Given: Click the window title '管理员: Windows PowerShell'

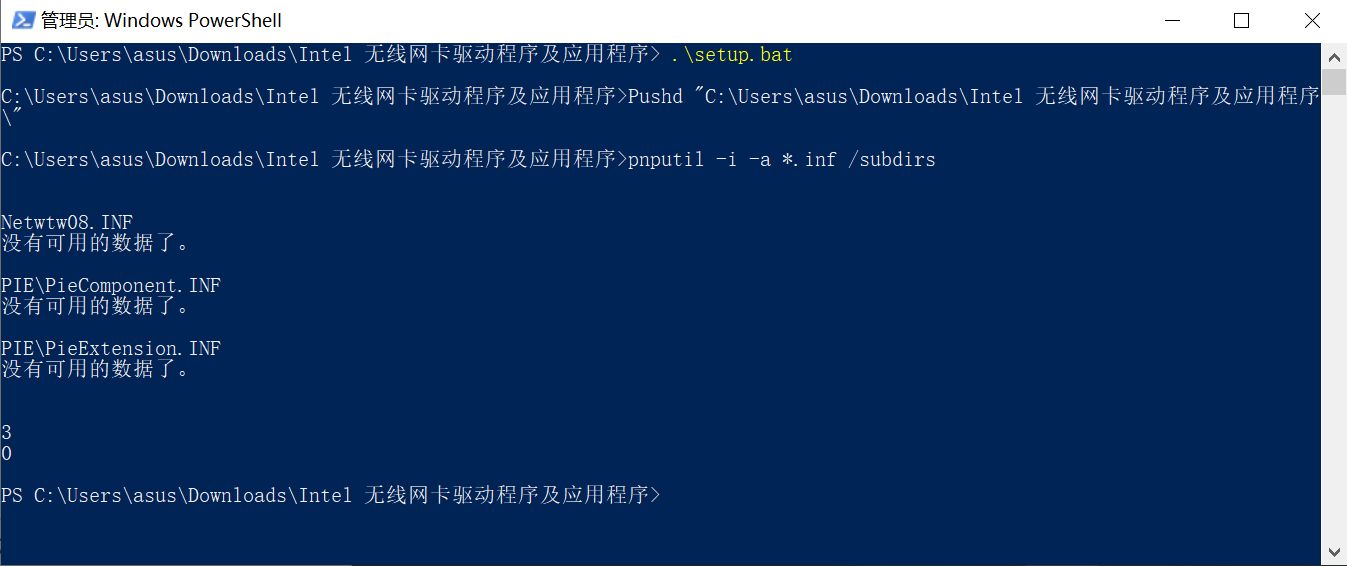Looking at the screenshot, I should (x=161, y=20).
